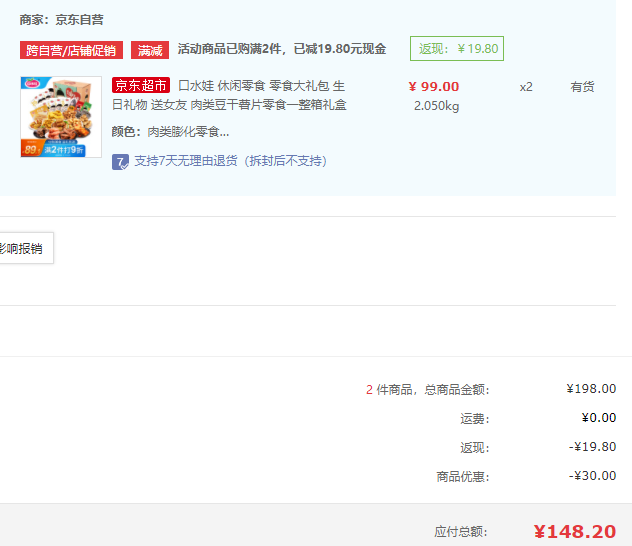Click 活动商品已购满2件 promotion text
Image resolution: width=632 pixels, height=546 pixels.
[282, 49]
